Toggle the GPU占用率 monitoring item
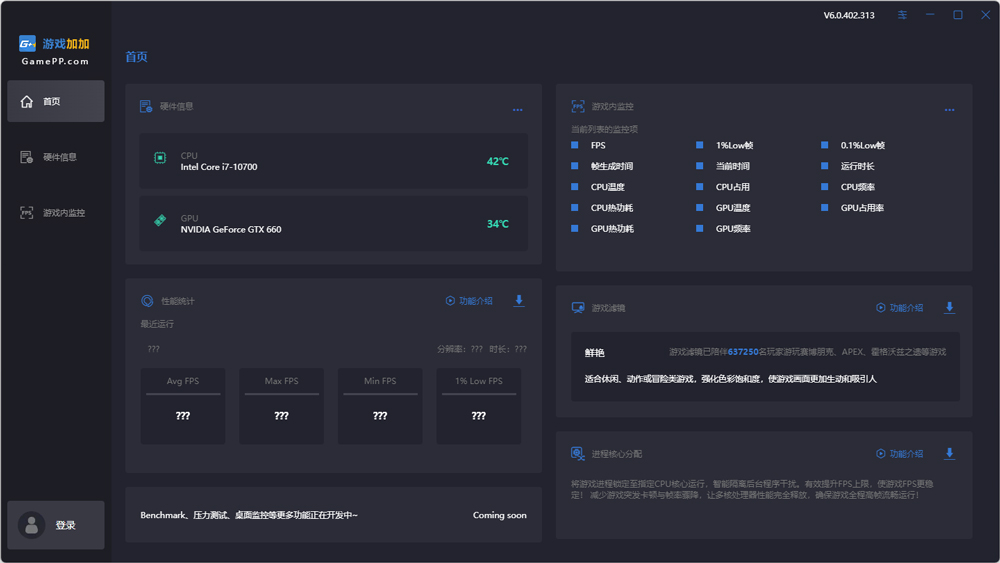The width and height of the screenshot is (1000, 563). 825,208
